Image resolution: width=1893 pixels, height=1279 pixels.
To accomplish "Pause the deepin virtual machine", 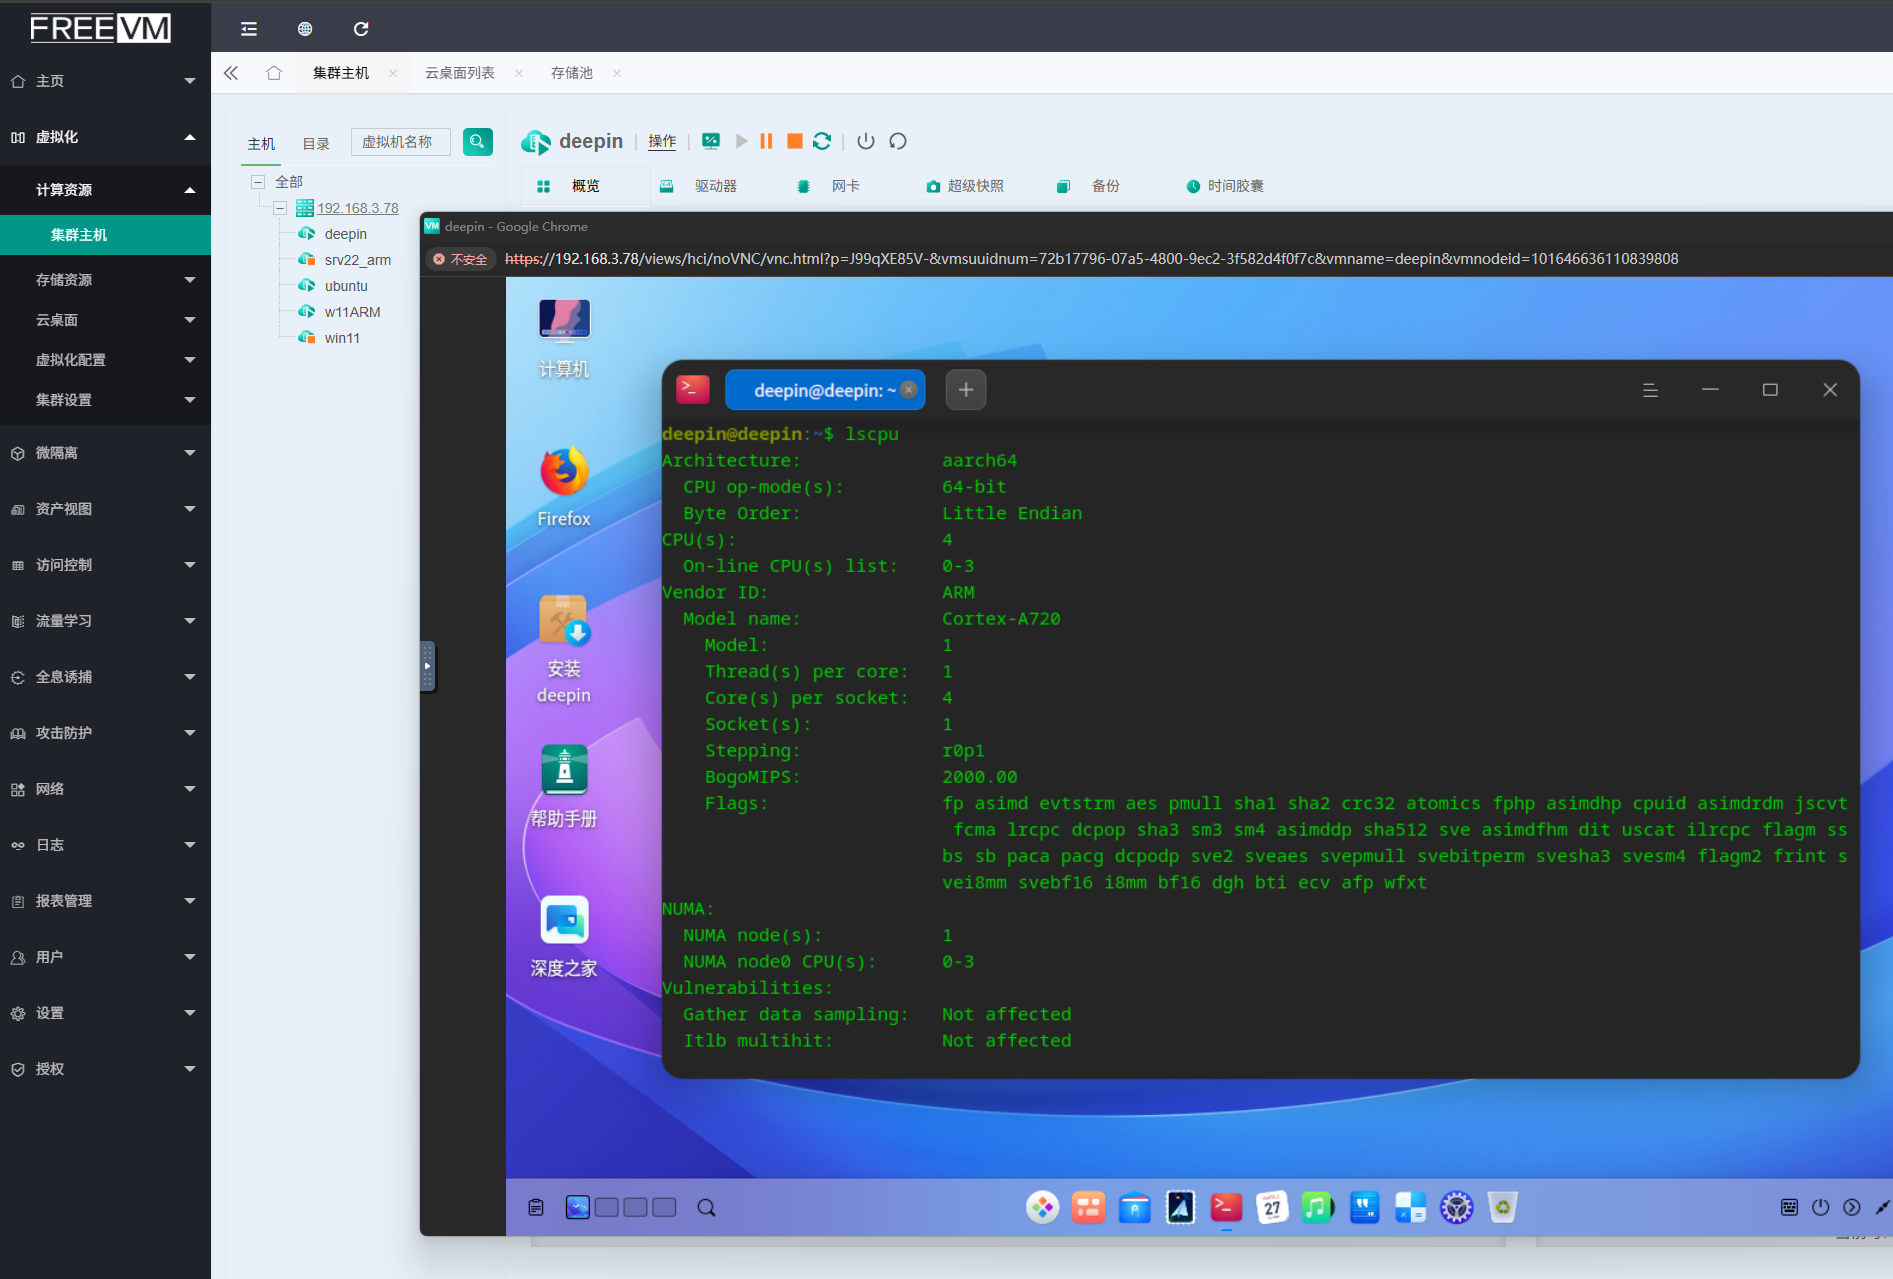I will pos(766,141).
